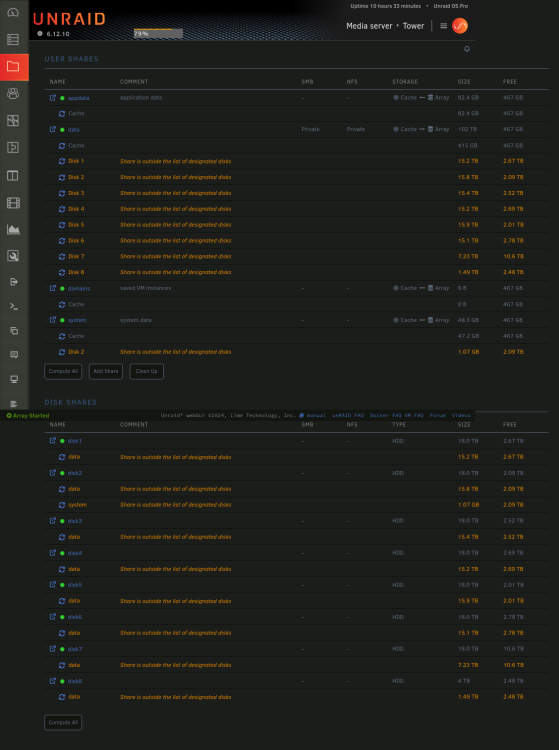Launch the Terminal prompt icon
Screen dimensions: 559x750
click(x=14, y=306)
